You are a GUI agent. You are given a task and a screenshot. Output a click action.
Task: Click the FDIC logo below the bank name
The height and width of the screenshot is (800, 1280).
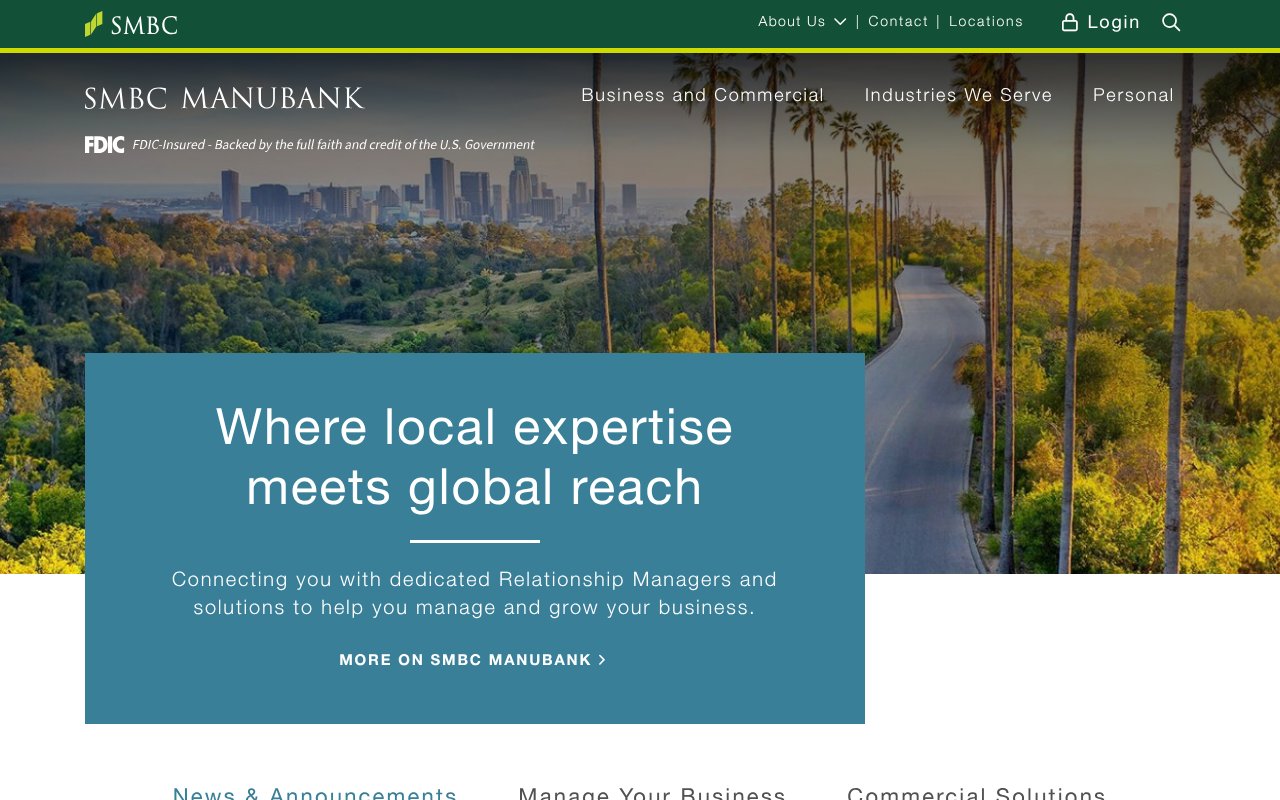point(104,143)
